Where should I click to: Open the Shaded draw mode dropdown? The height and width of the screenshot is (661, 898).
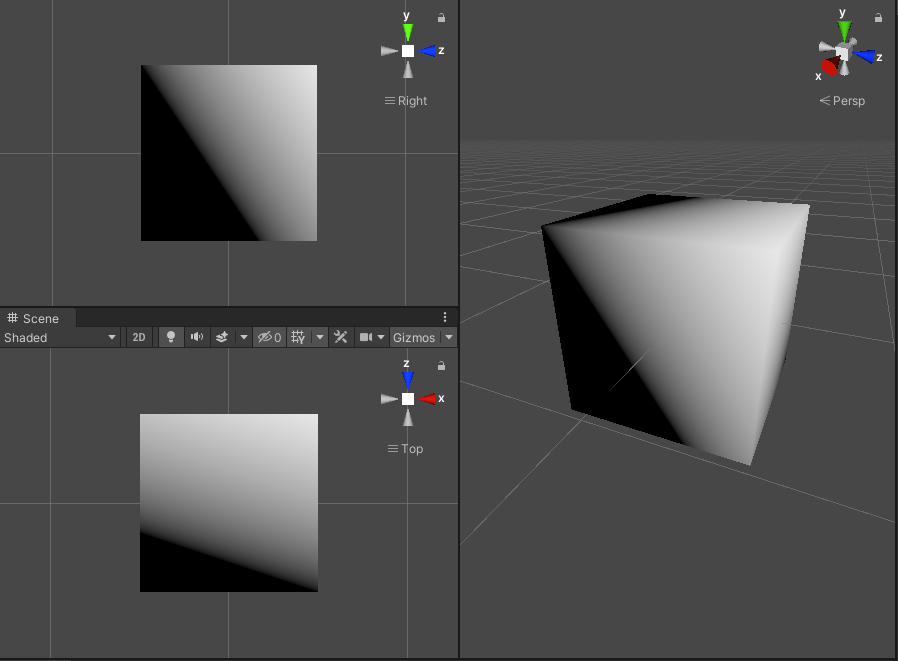60,337
